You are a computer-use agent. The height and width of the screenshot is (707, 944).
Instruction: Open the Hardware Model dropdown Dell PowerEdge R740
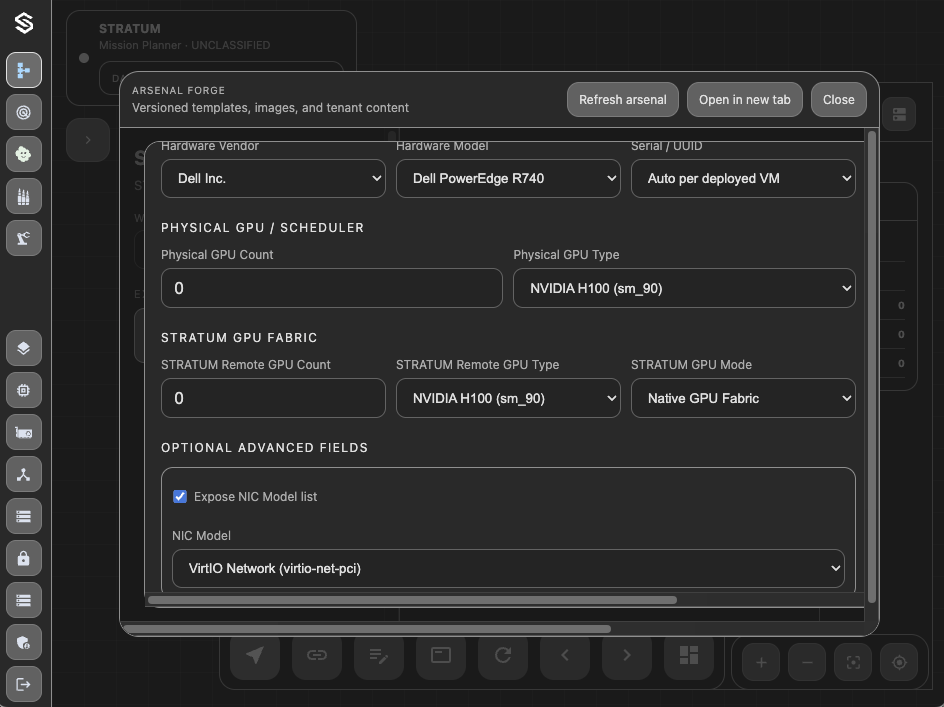(x=508, y=178)
